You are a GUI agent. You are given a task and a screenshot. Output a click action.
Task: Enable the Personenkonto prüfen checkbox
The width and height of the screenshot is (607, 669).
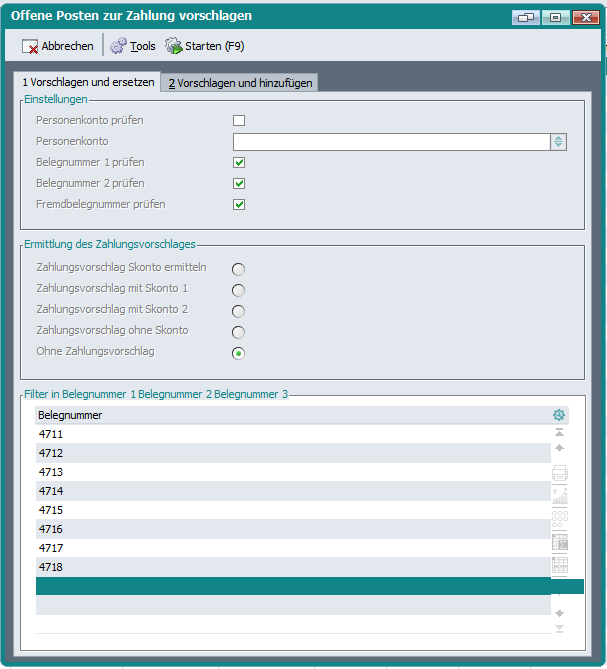[239, 121]
